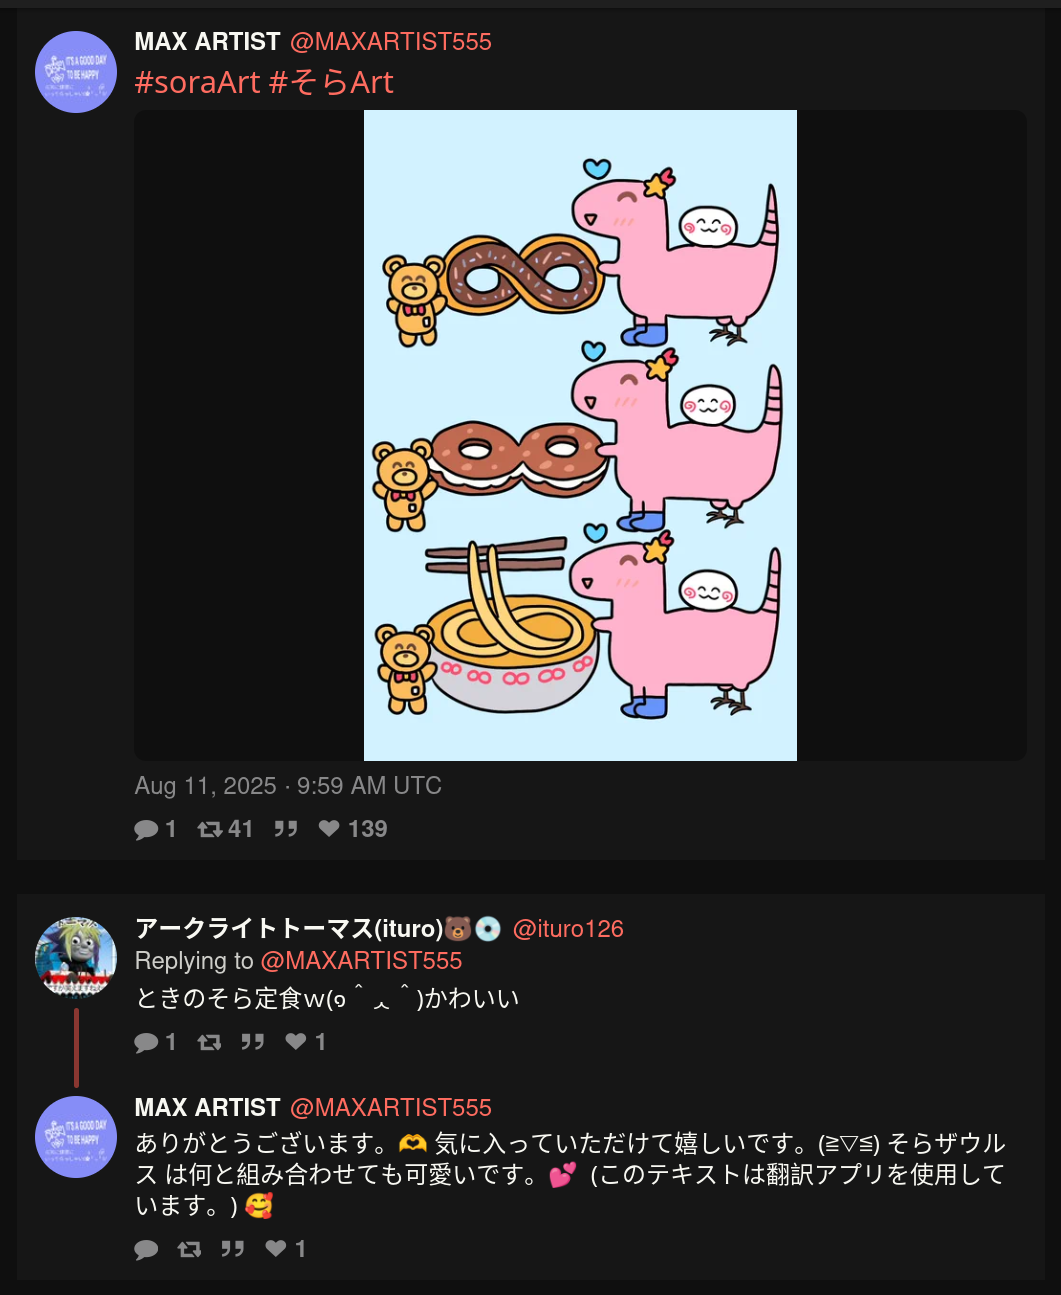This screenshot has width=1061, height=1295.
Task: Click the retweet icon on last MAX ARTIST reply
Action: click(x=189, y=1249)
